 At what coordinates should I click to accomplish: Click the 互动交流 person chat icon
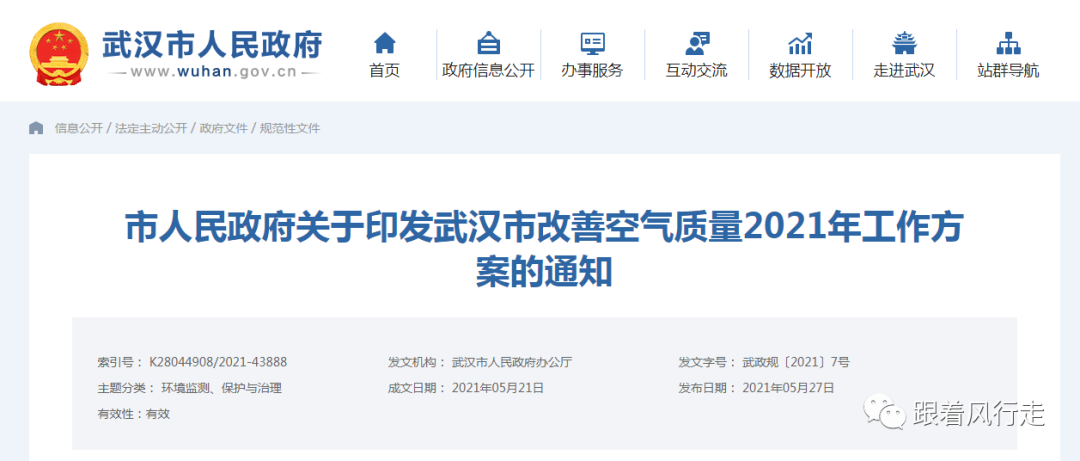(697, 43)
